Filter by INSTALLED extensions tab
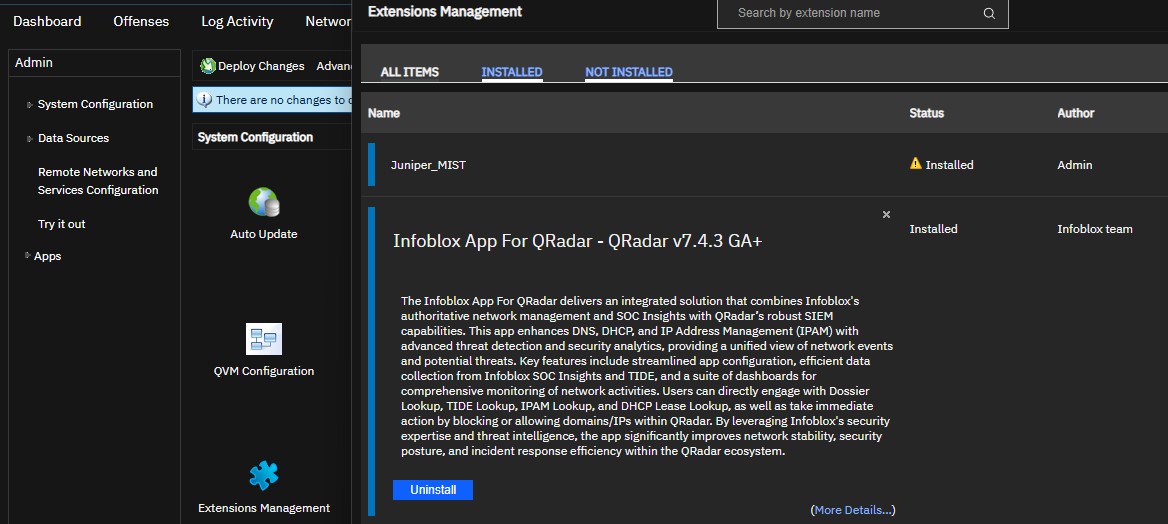Image resolution: width=1168 pixels, height=524 pixels. (512, 72)
